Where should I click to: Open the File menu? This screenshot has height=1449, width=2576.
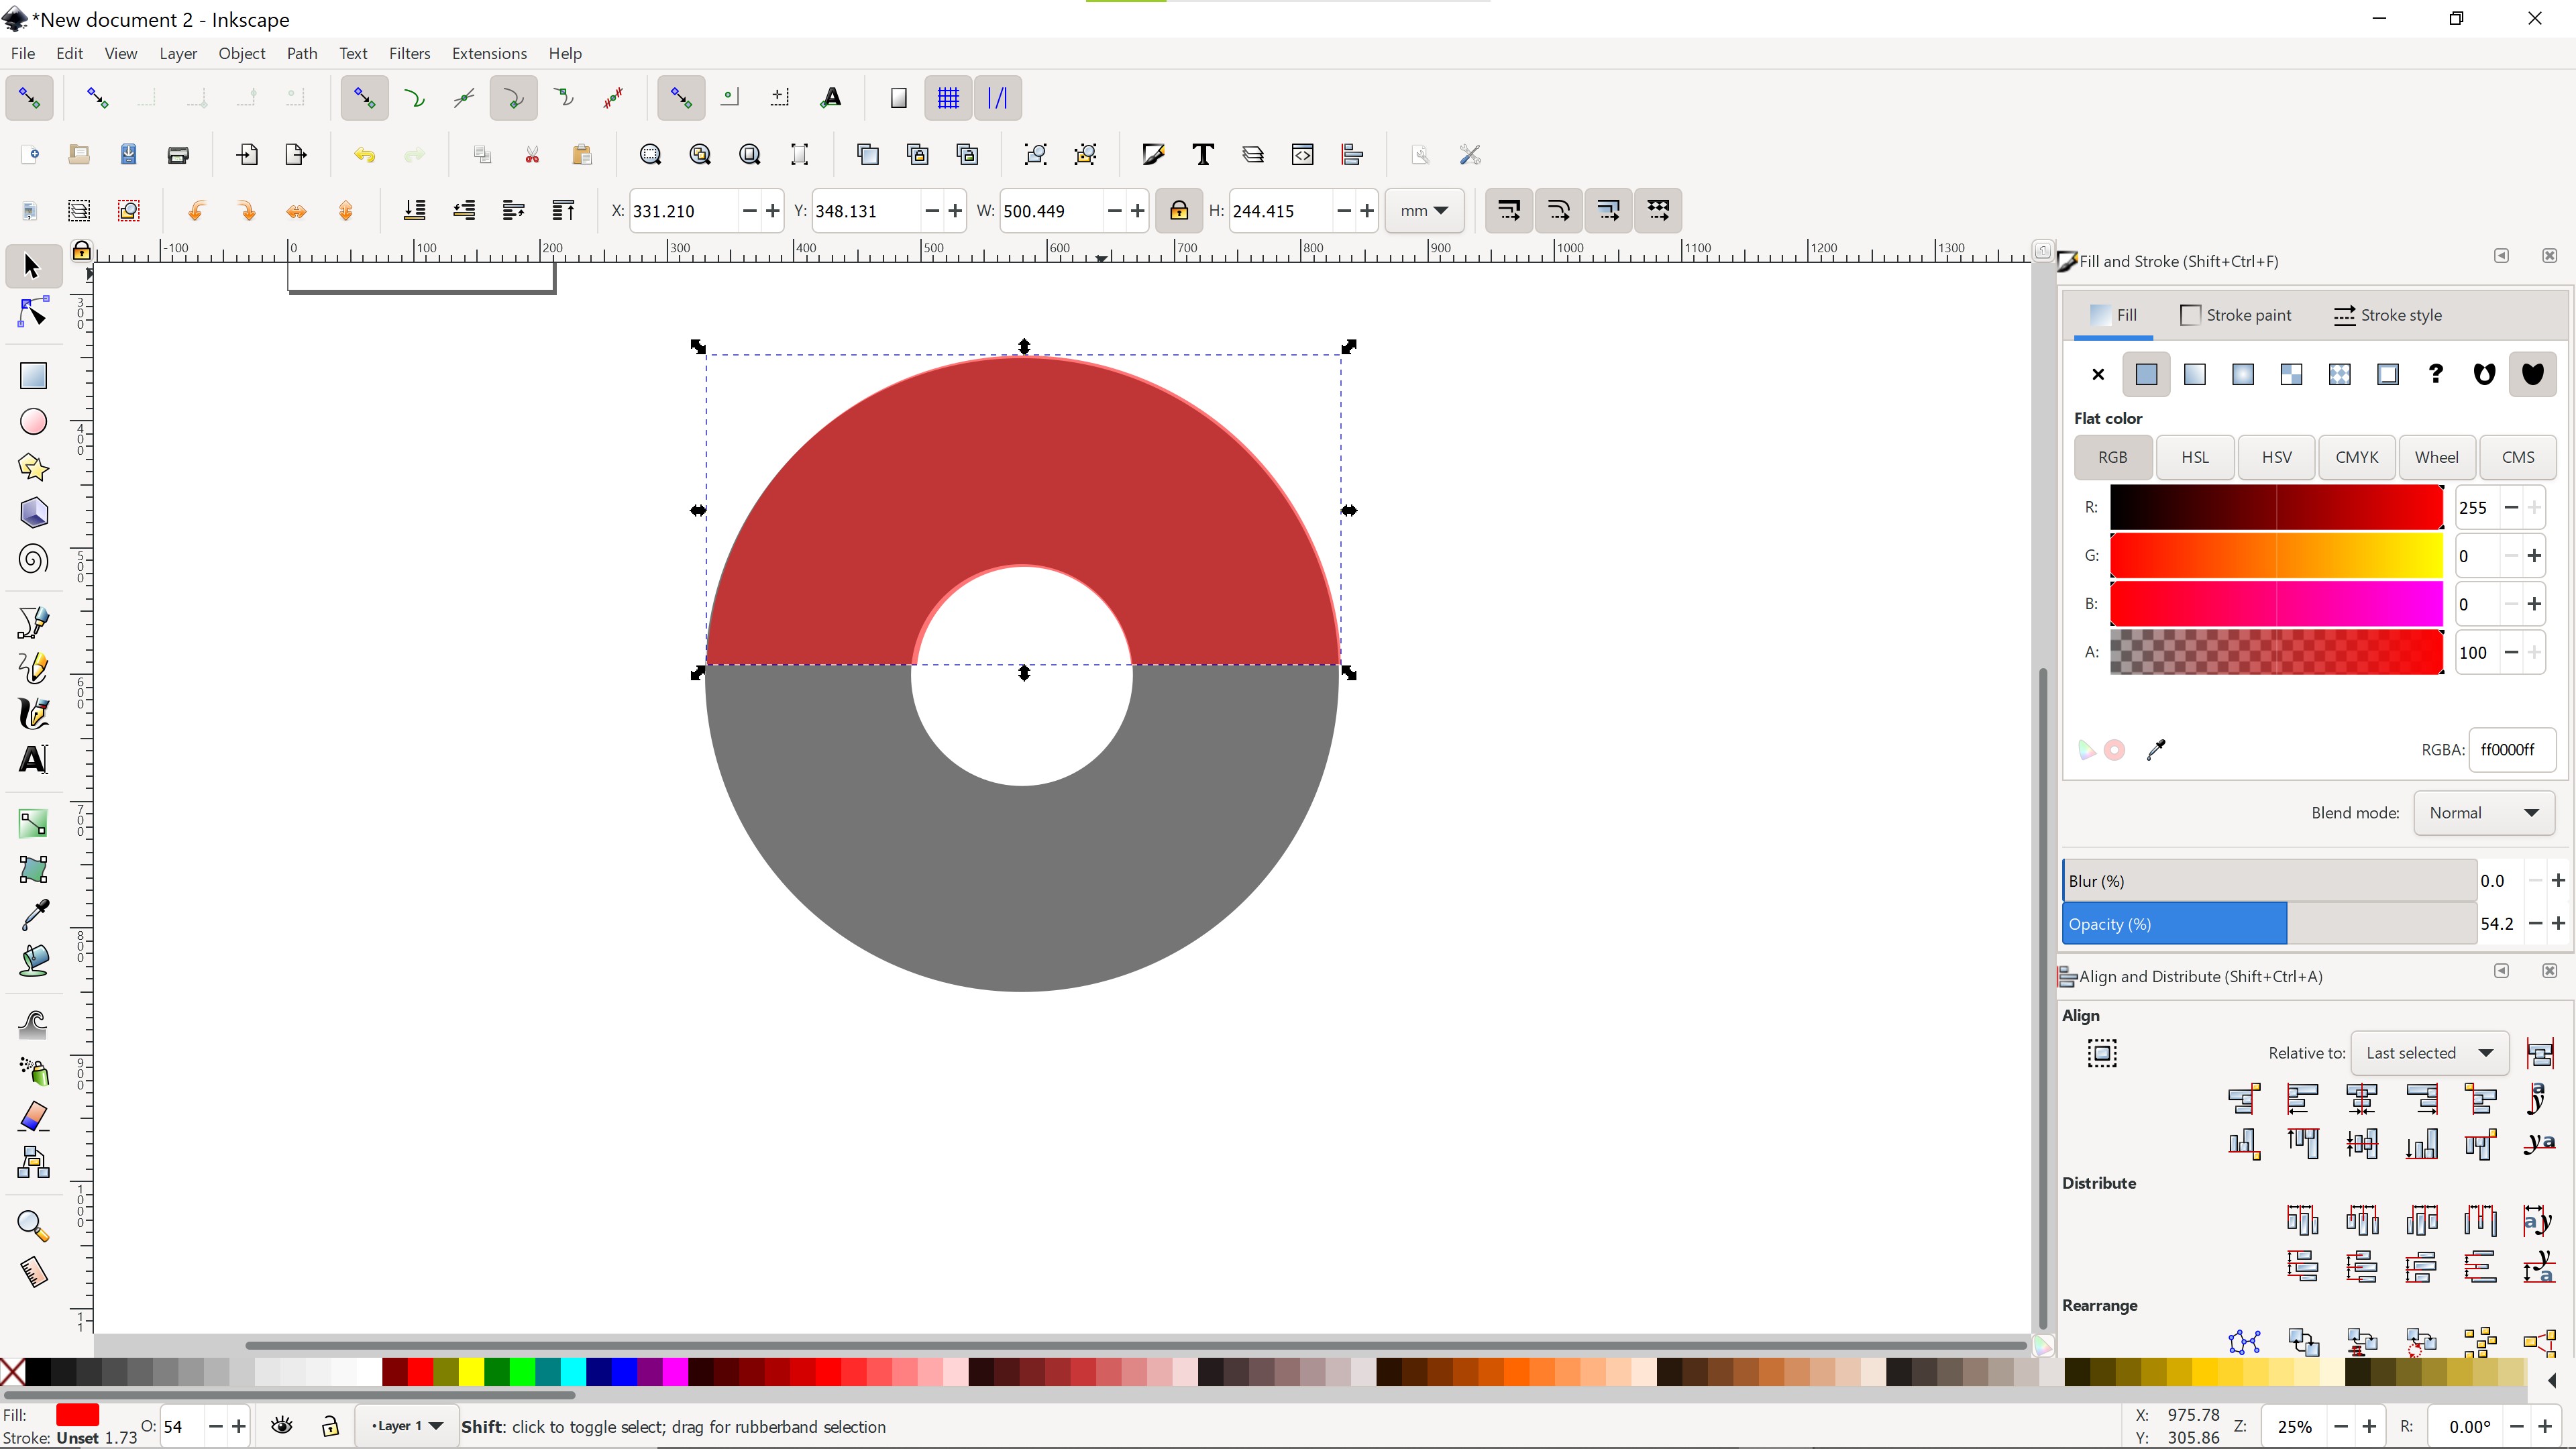click(x=22, y=53)
